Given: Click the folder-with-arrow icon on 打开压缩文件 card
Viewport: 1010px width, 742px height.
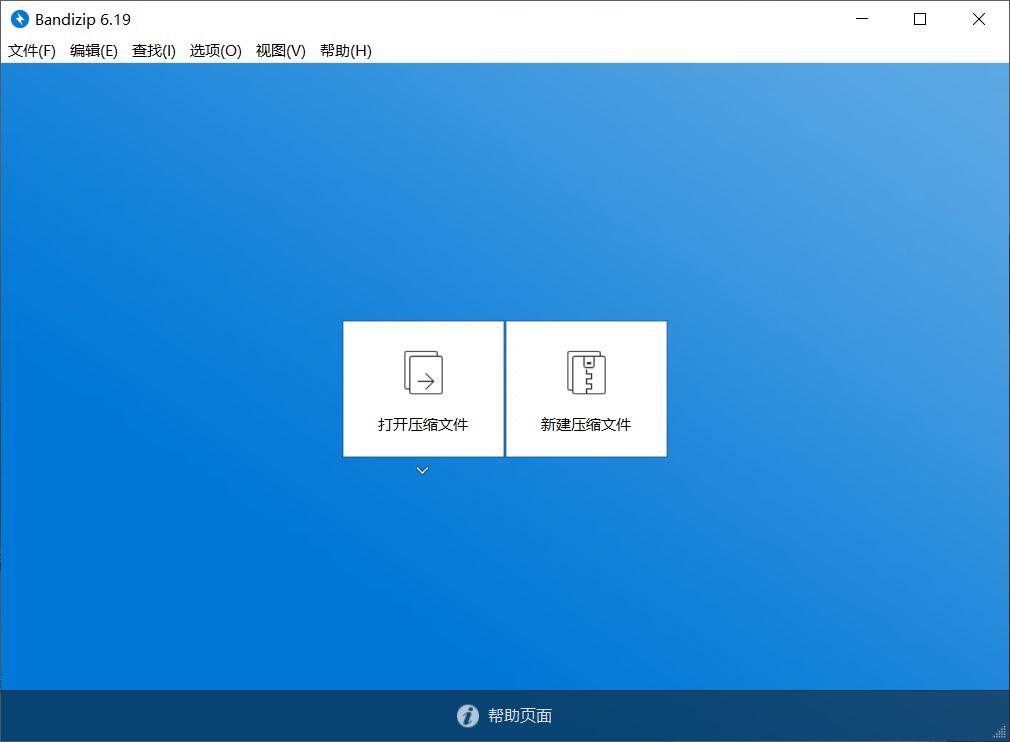Looking at the screenshot, I should (422, 372).
